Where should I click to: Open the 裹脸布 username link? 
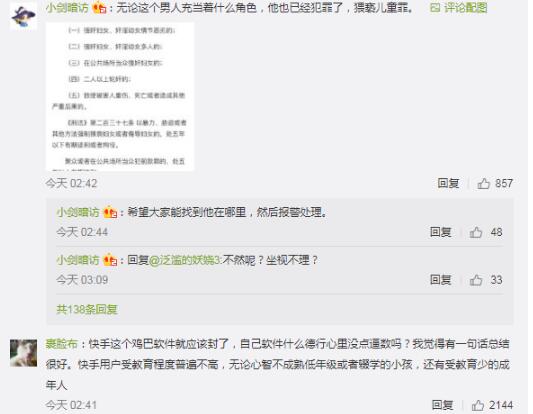coord(62,344)
